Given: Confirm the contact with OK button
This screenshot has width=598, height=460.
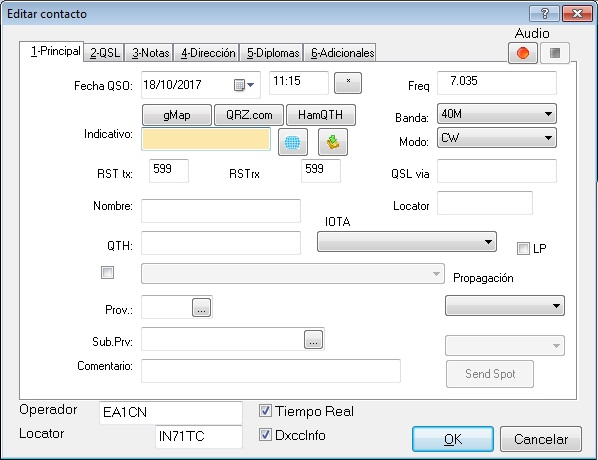Looking at the screenshot, I should pos(453,439).
